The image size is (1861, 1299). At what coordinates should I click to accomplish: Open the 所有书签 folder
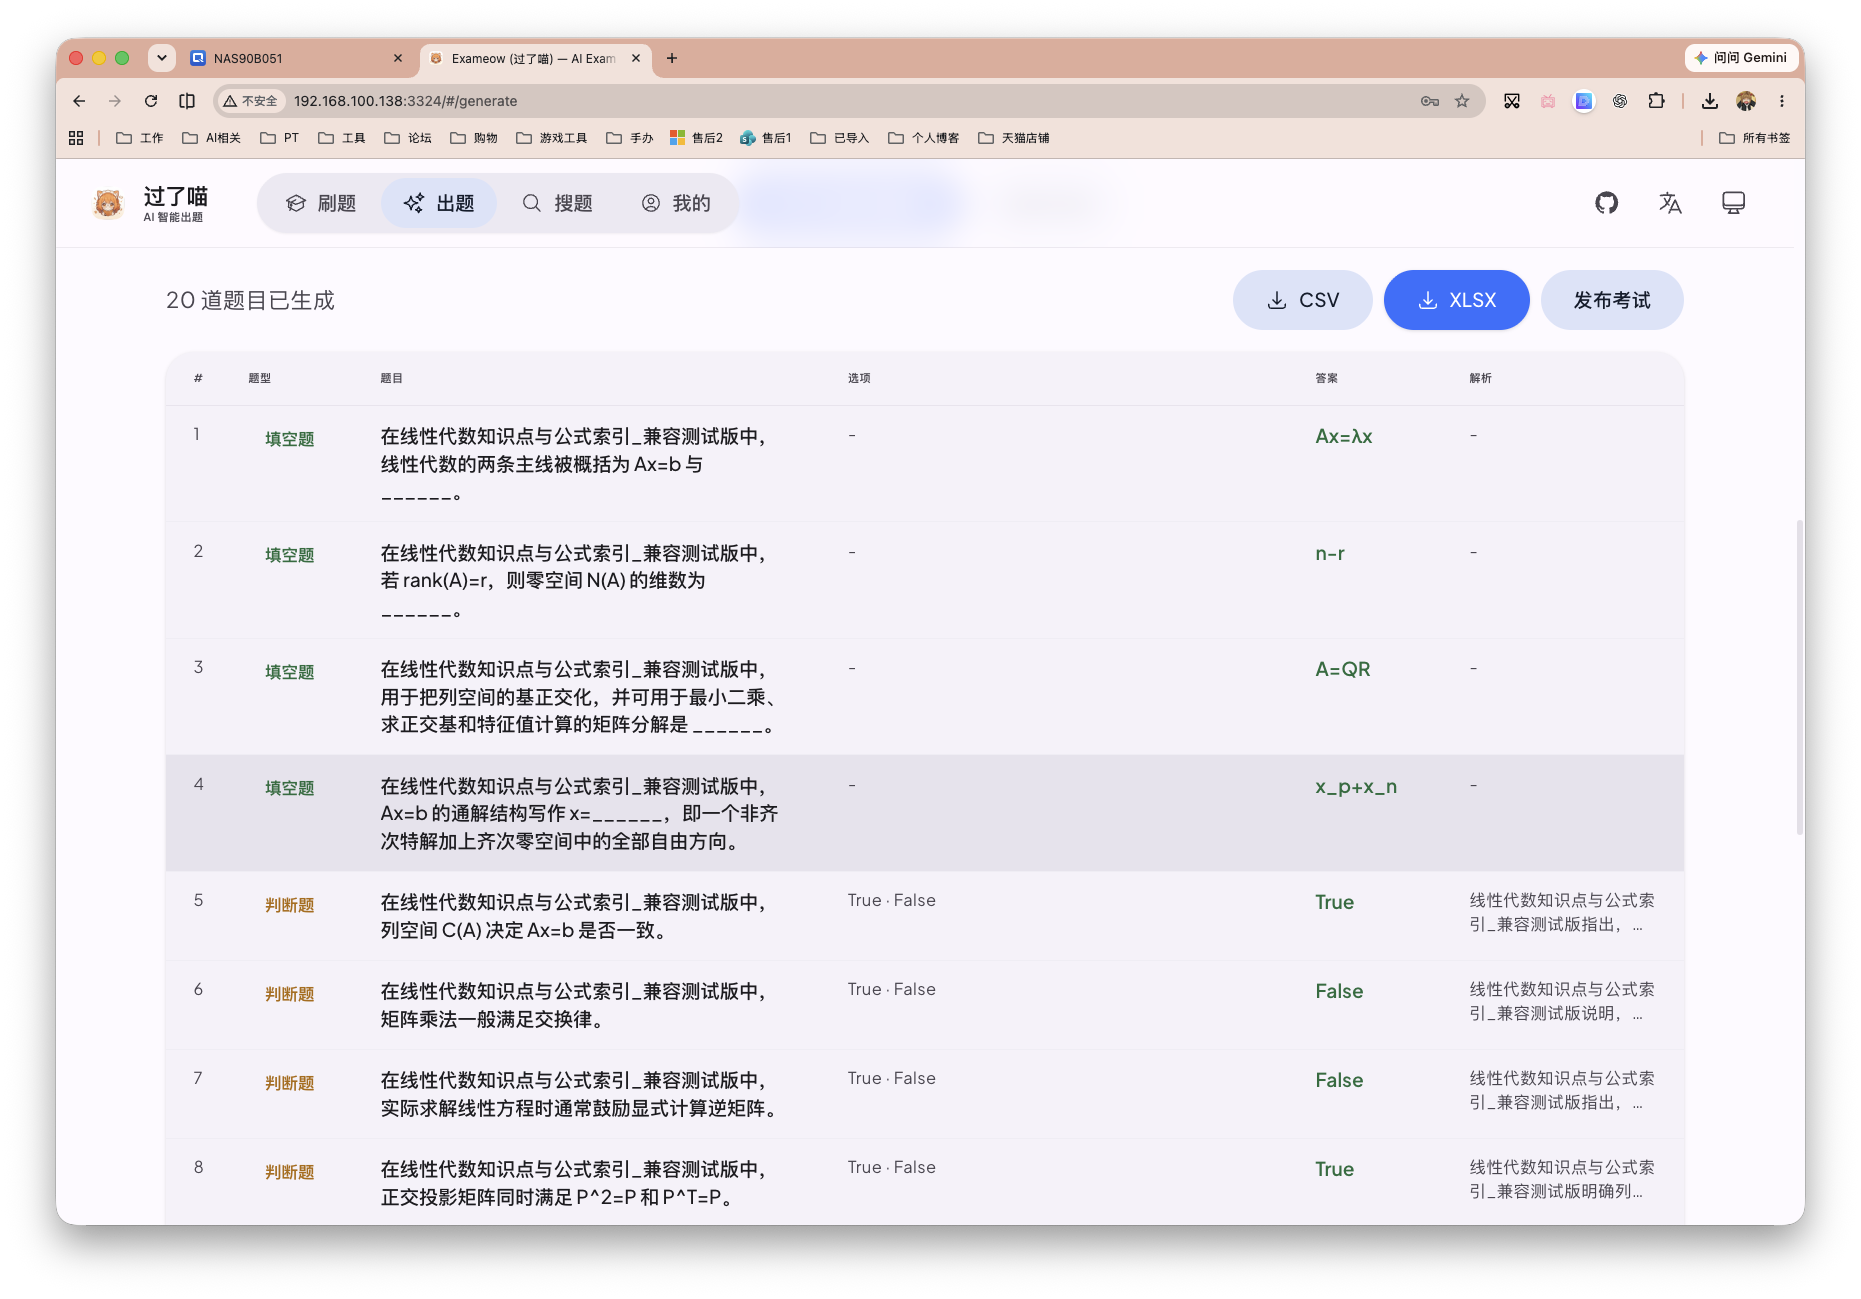[x=1755, y=138]
